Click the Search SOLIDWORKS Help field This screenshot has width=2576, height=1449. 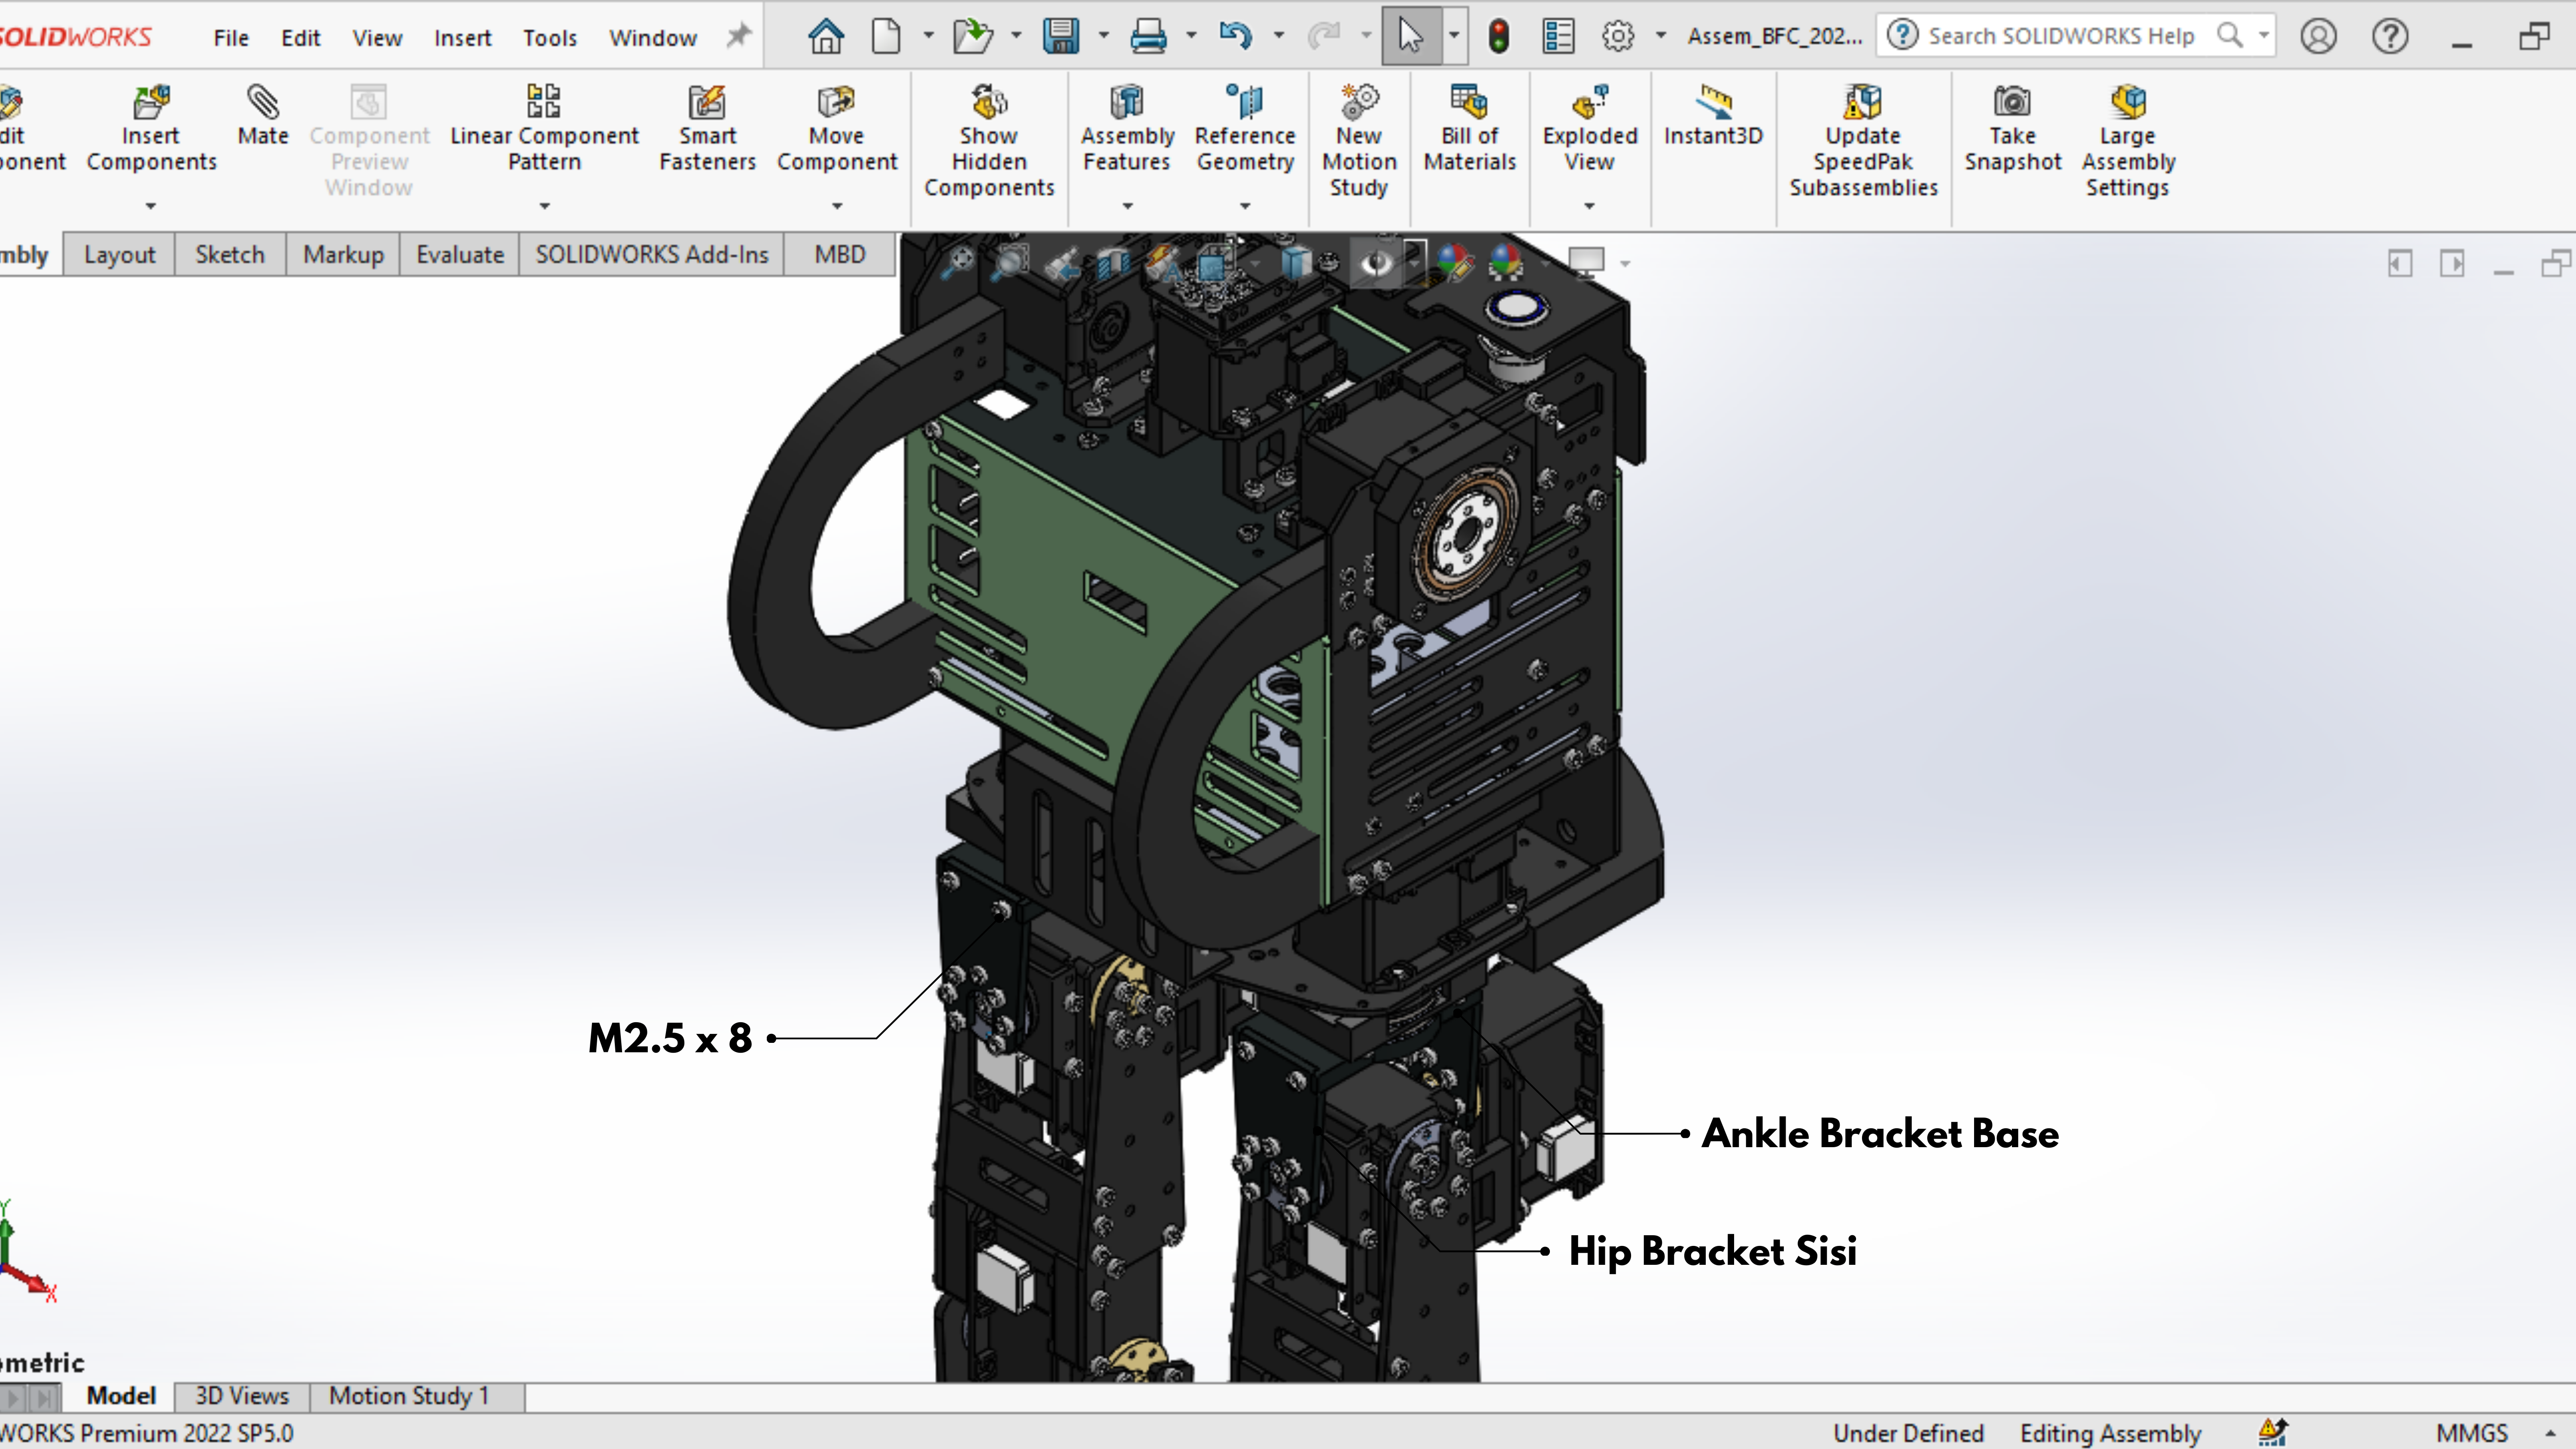click(x=2075, y=36)
